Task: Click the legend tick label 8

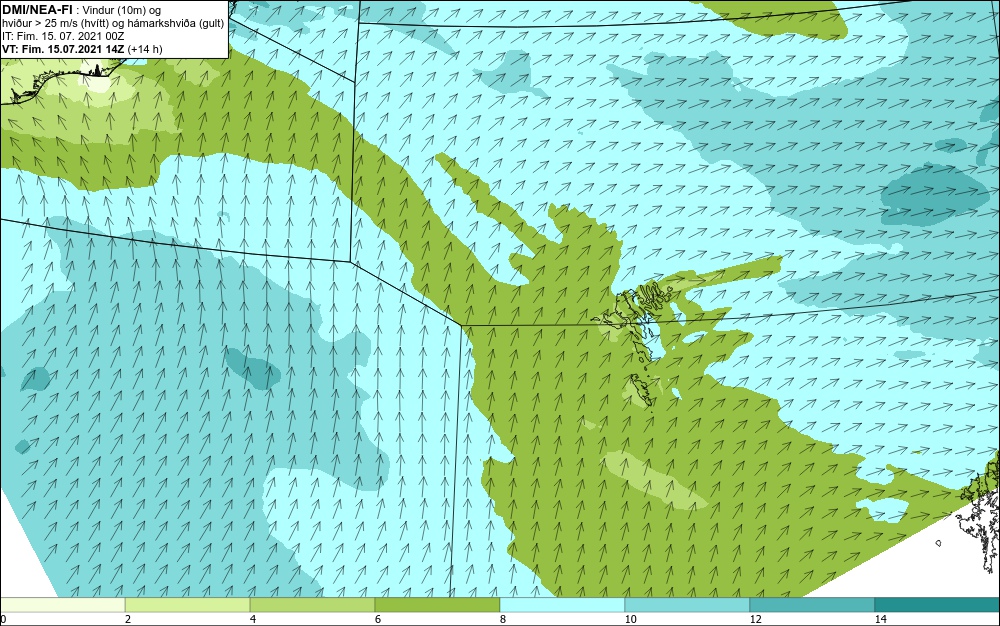Action: pyautogui.click(x=503, y=619)
